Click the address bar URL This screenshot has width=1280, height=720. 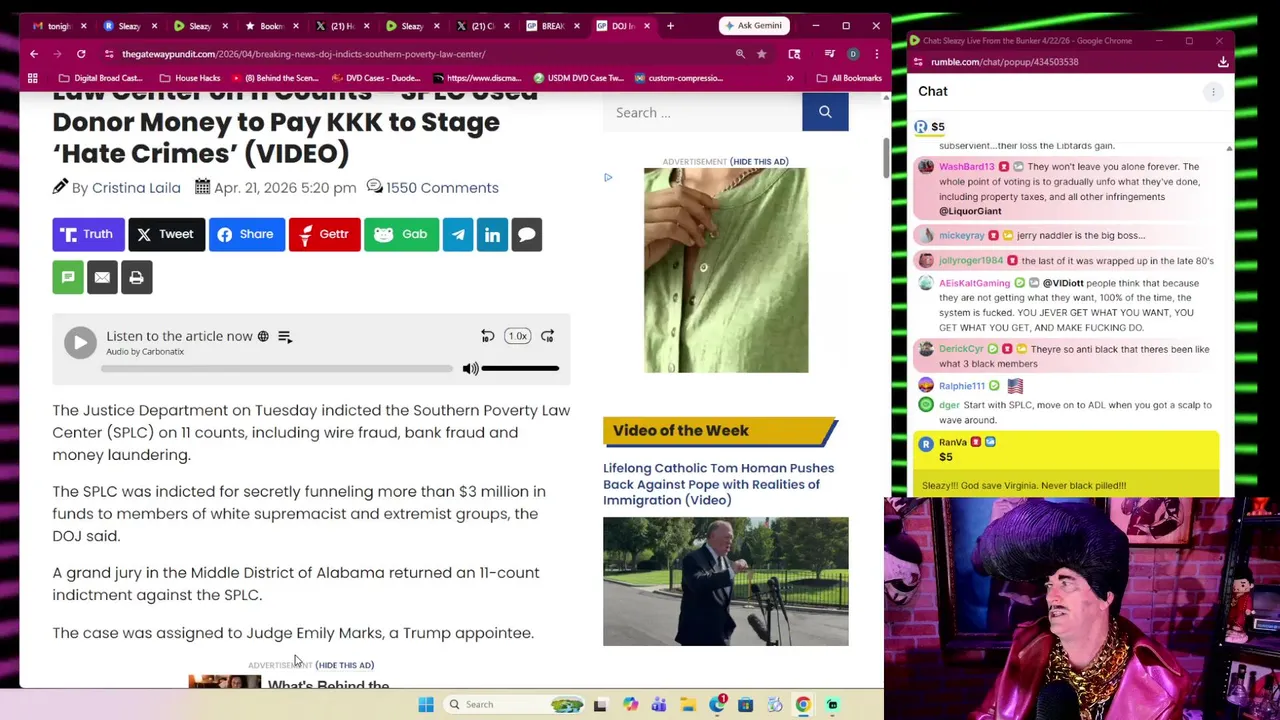304,54
